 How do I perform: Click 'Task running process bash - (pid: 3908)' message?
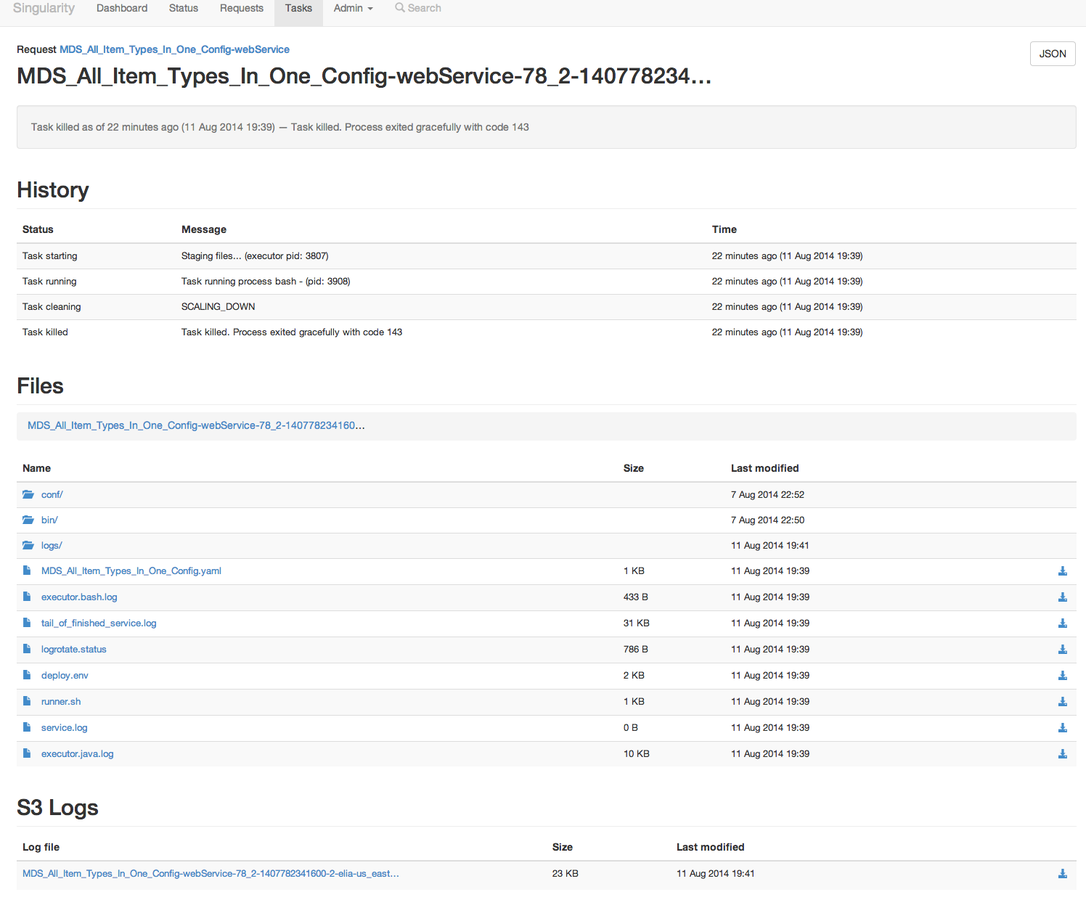pyautogui.click(x=266, y=281)
